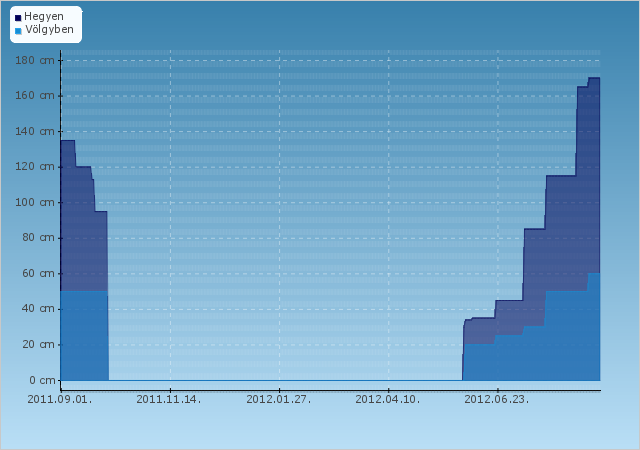Click the 2011.09.01. date axis label
Viewport: 640px width, 450px height.
click(60, 399)
